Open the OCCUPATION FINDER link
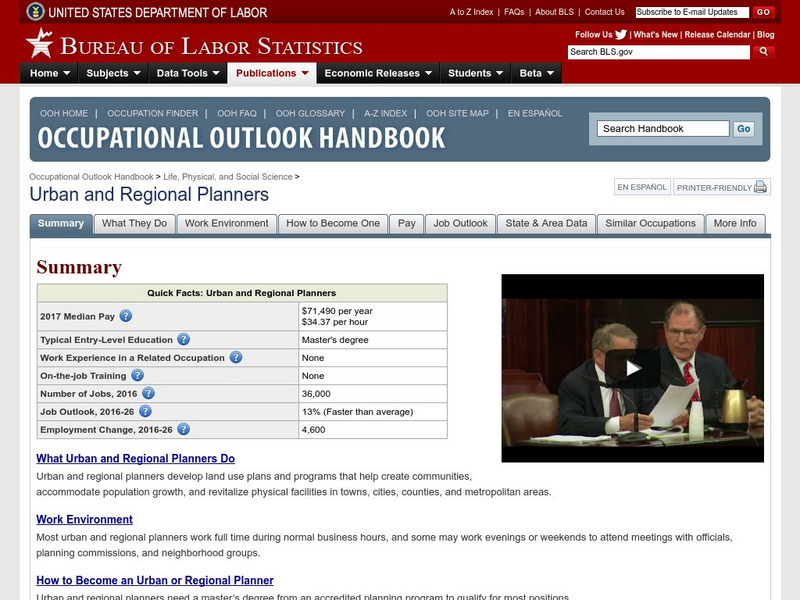The image size is (800, 600). point(153,113)
